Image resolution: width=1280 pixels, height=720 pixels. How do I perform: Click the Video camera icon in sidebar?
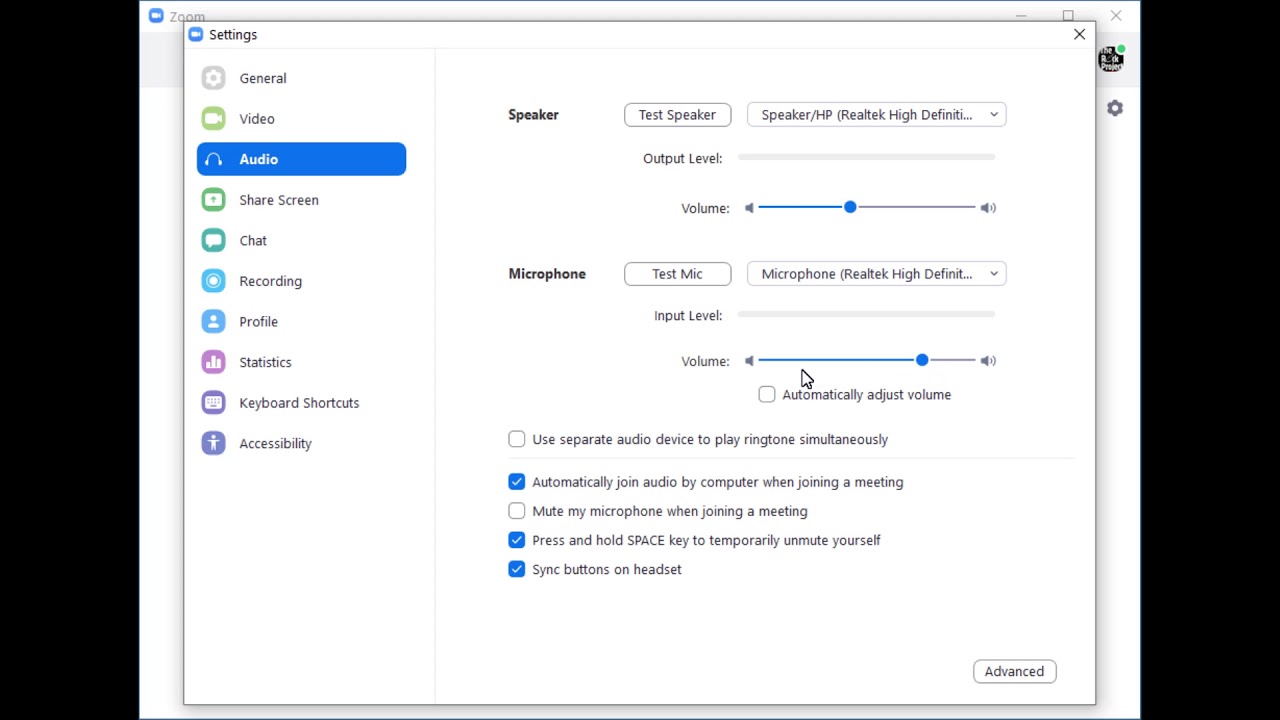pos(213,119)
